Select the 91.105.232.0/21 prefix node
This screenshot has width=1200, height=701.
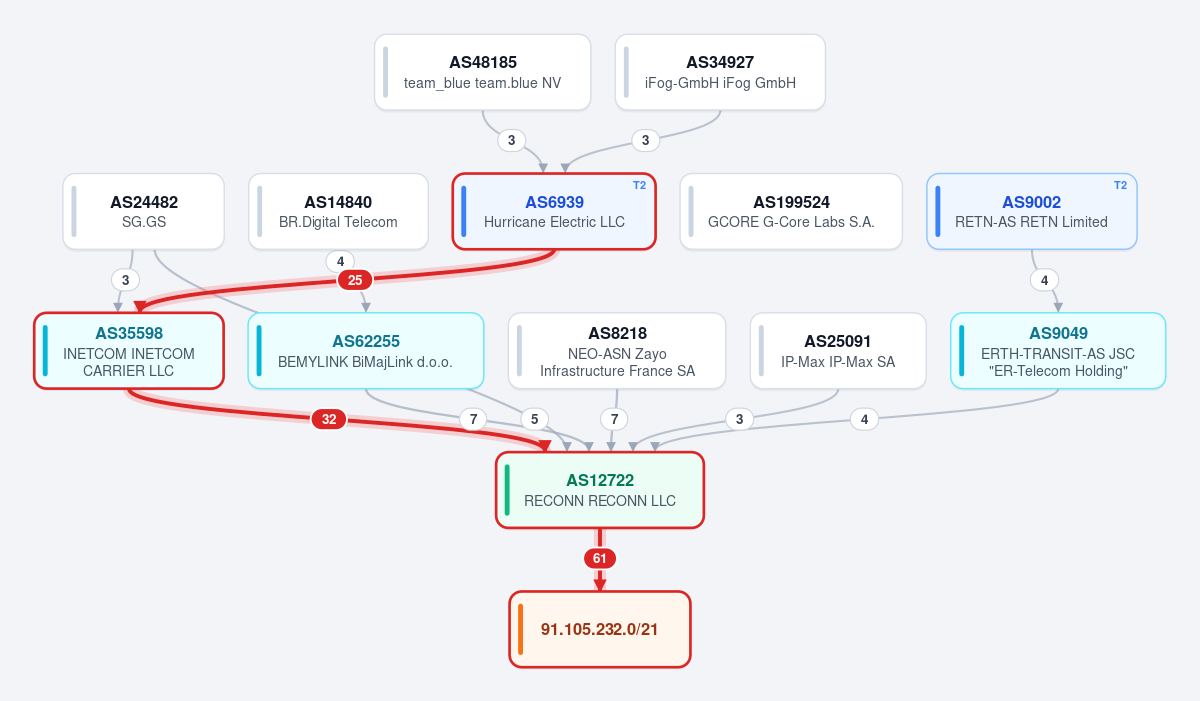600,629
